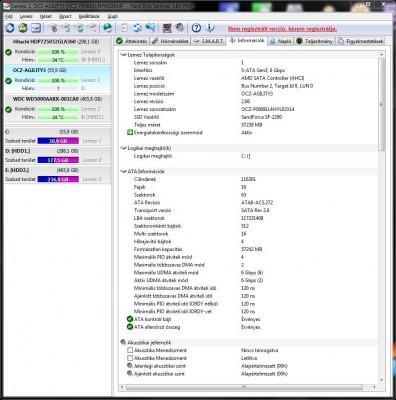Image resolution: width=396 pixels, height=400 pixels.
Task: Click the E: free space bar
Action: [58, 179]
